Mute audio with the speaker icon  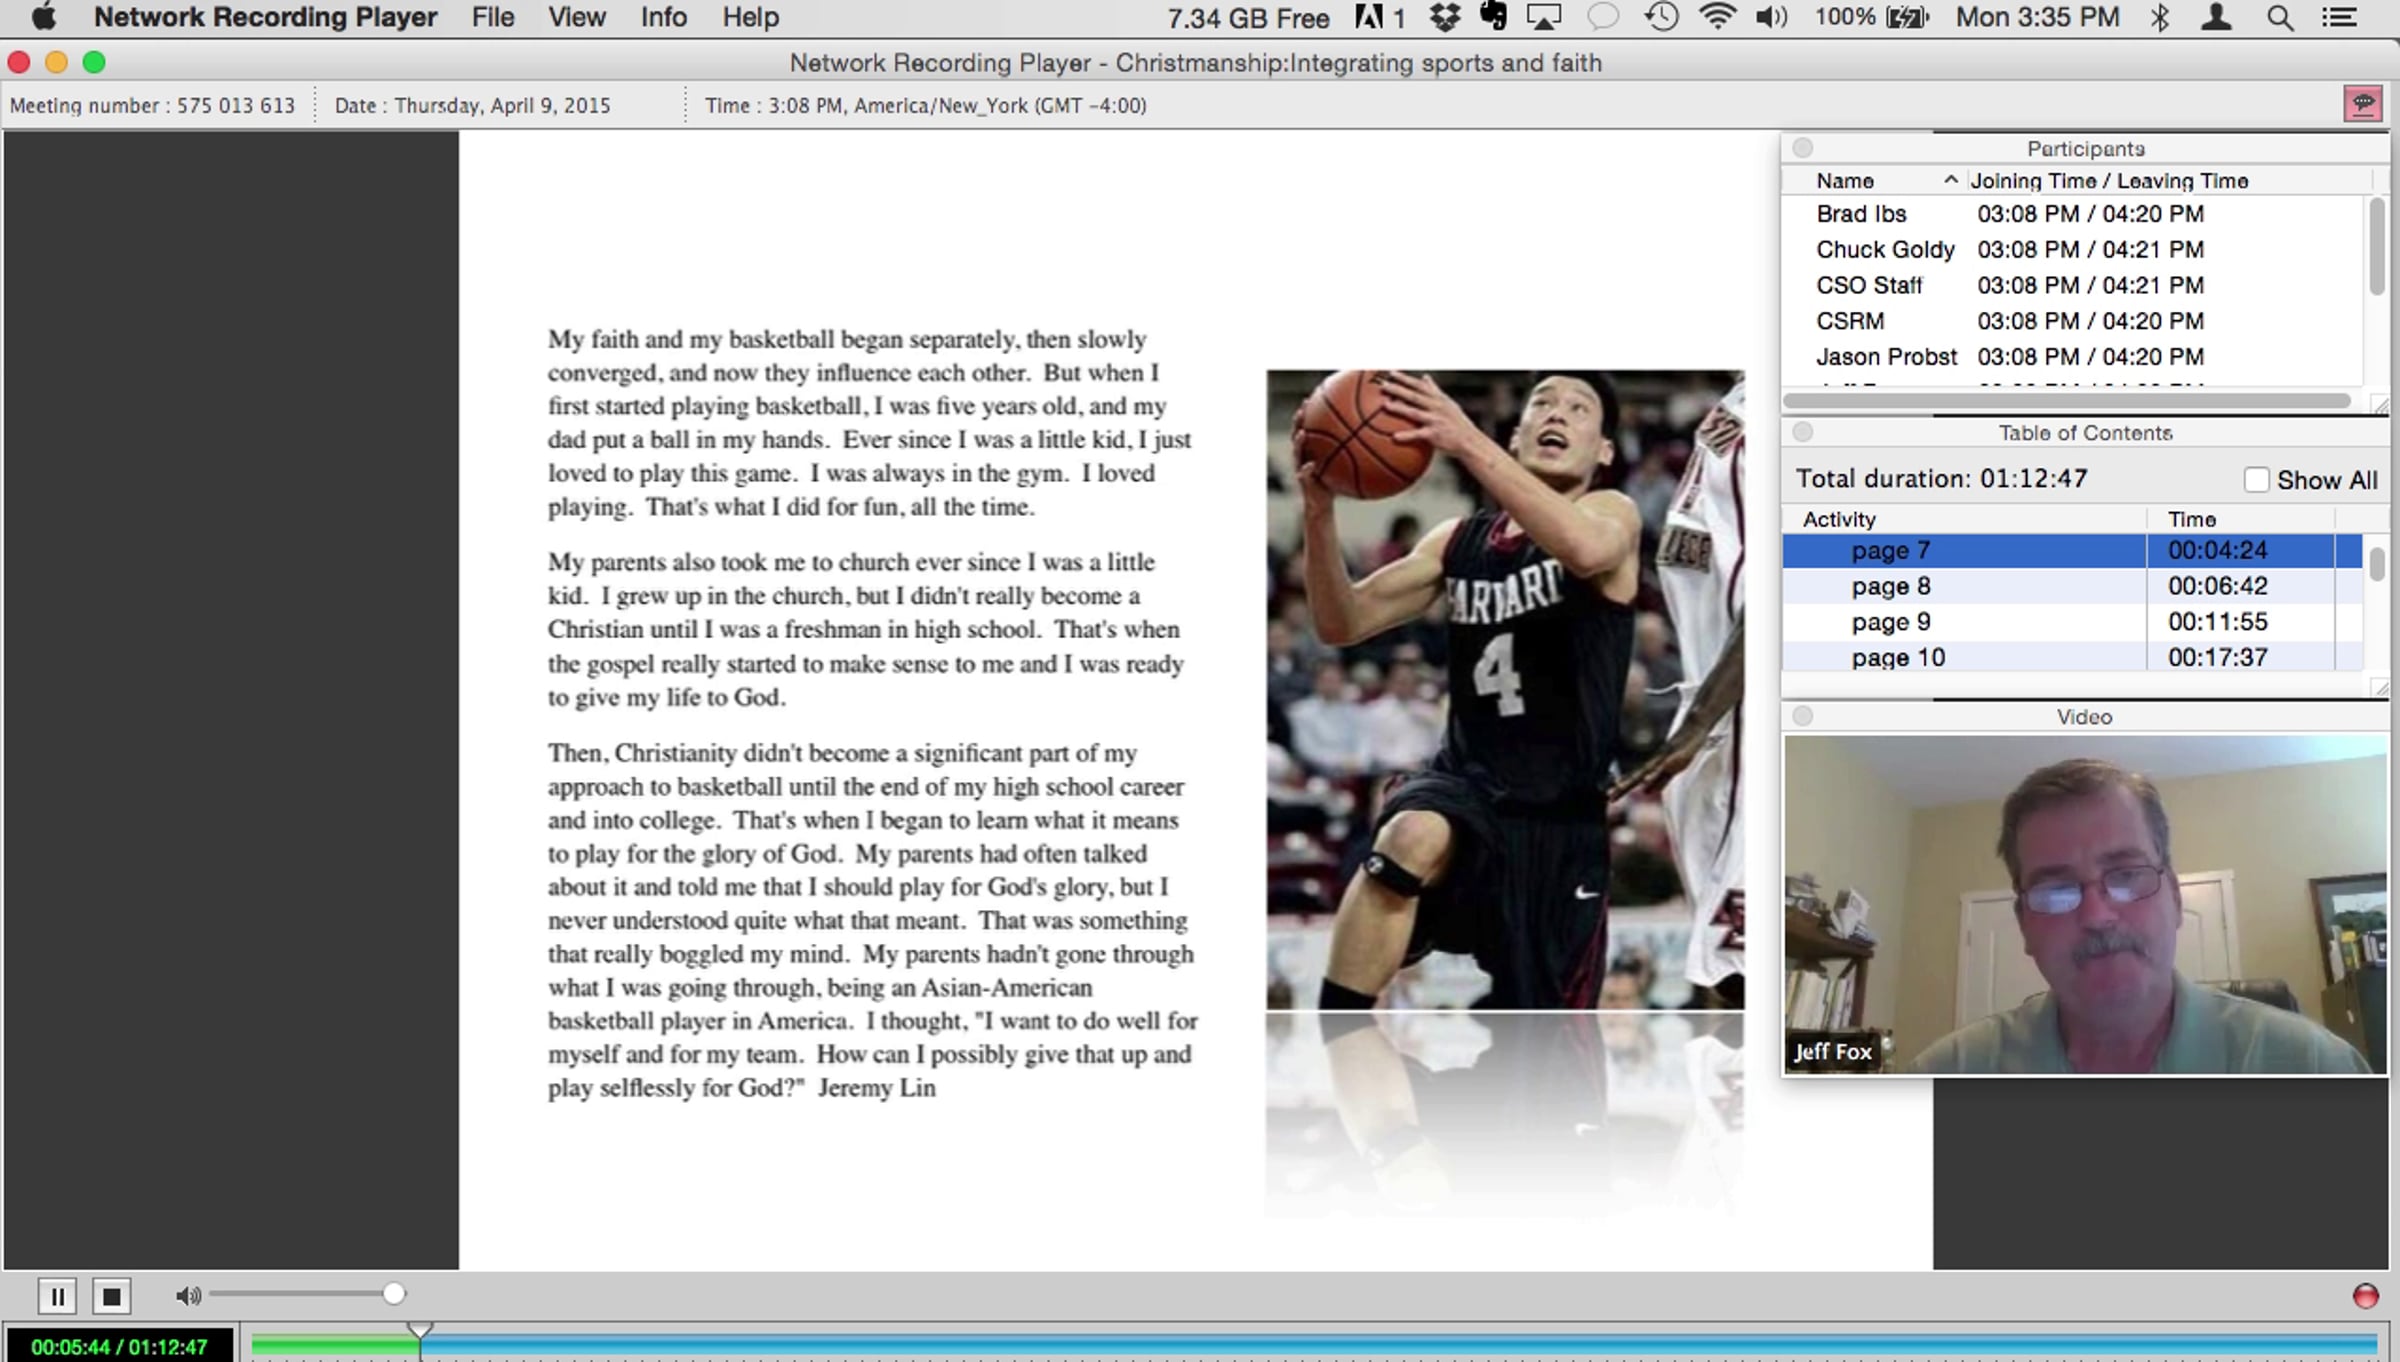point(187,1296)
